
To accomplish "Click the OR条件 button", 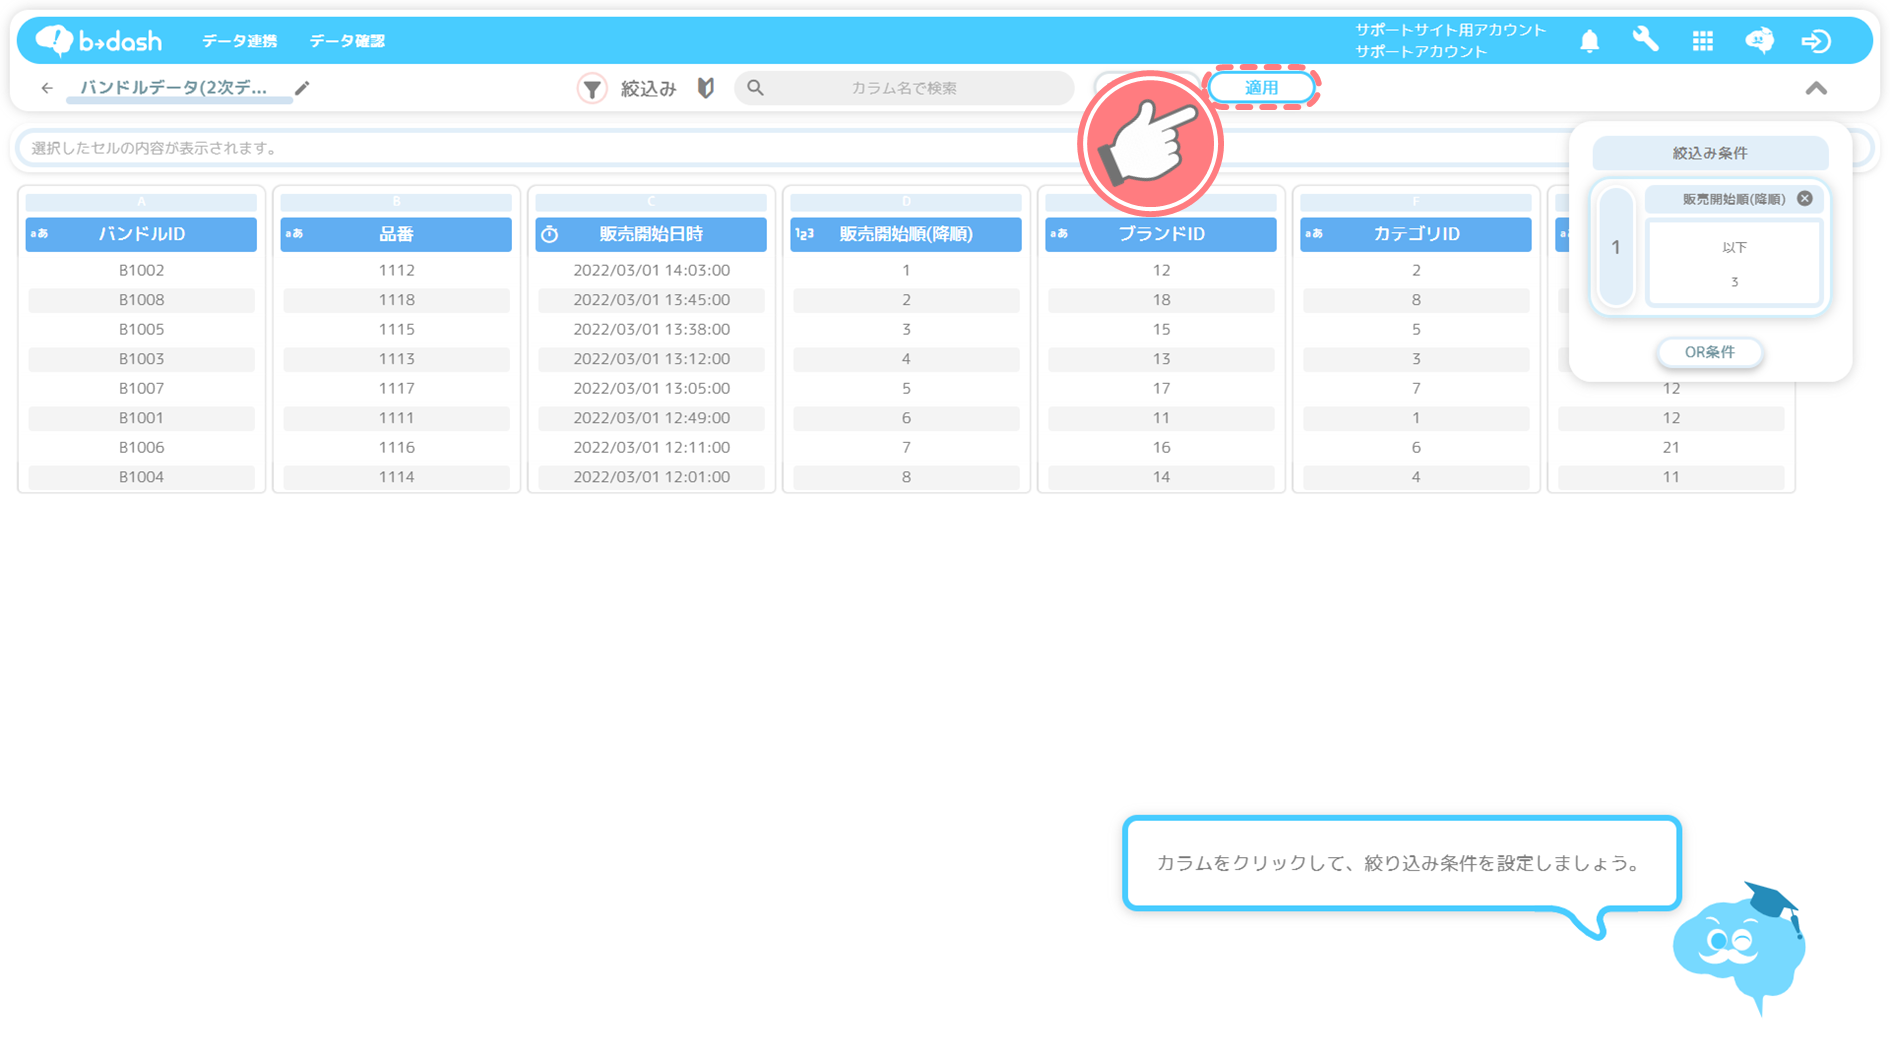I will (x=1709, y=352).
